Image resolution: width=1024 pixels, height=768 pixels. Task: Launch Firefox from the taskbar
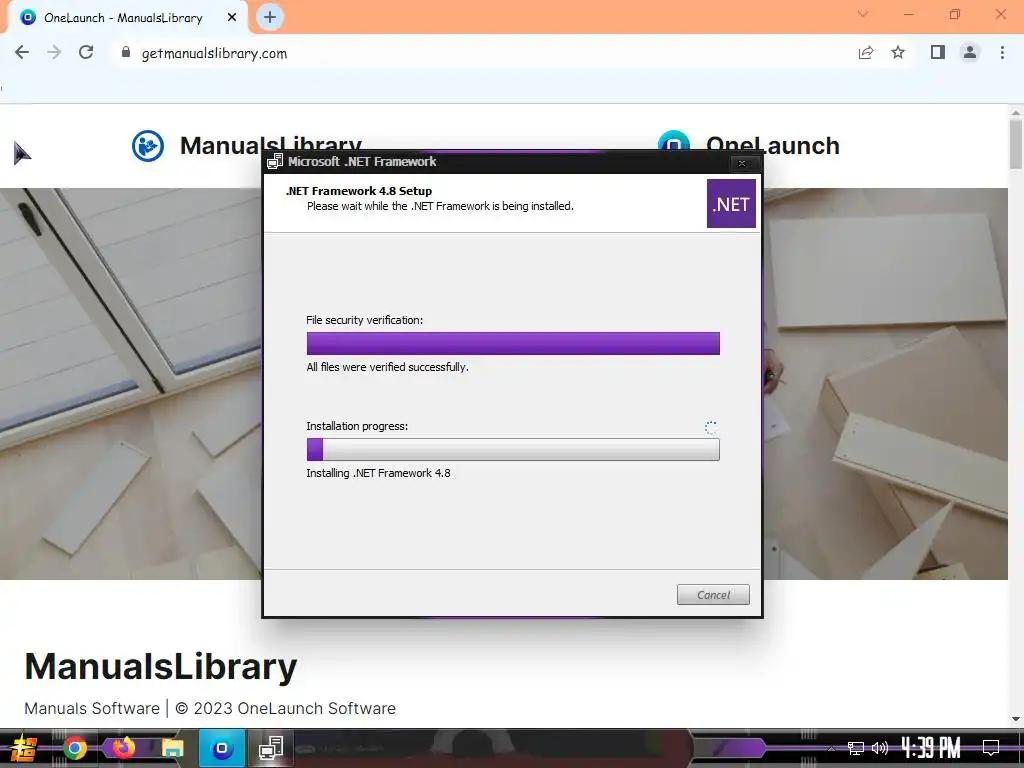(123, 748)
